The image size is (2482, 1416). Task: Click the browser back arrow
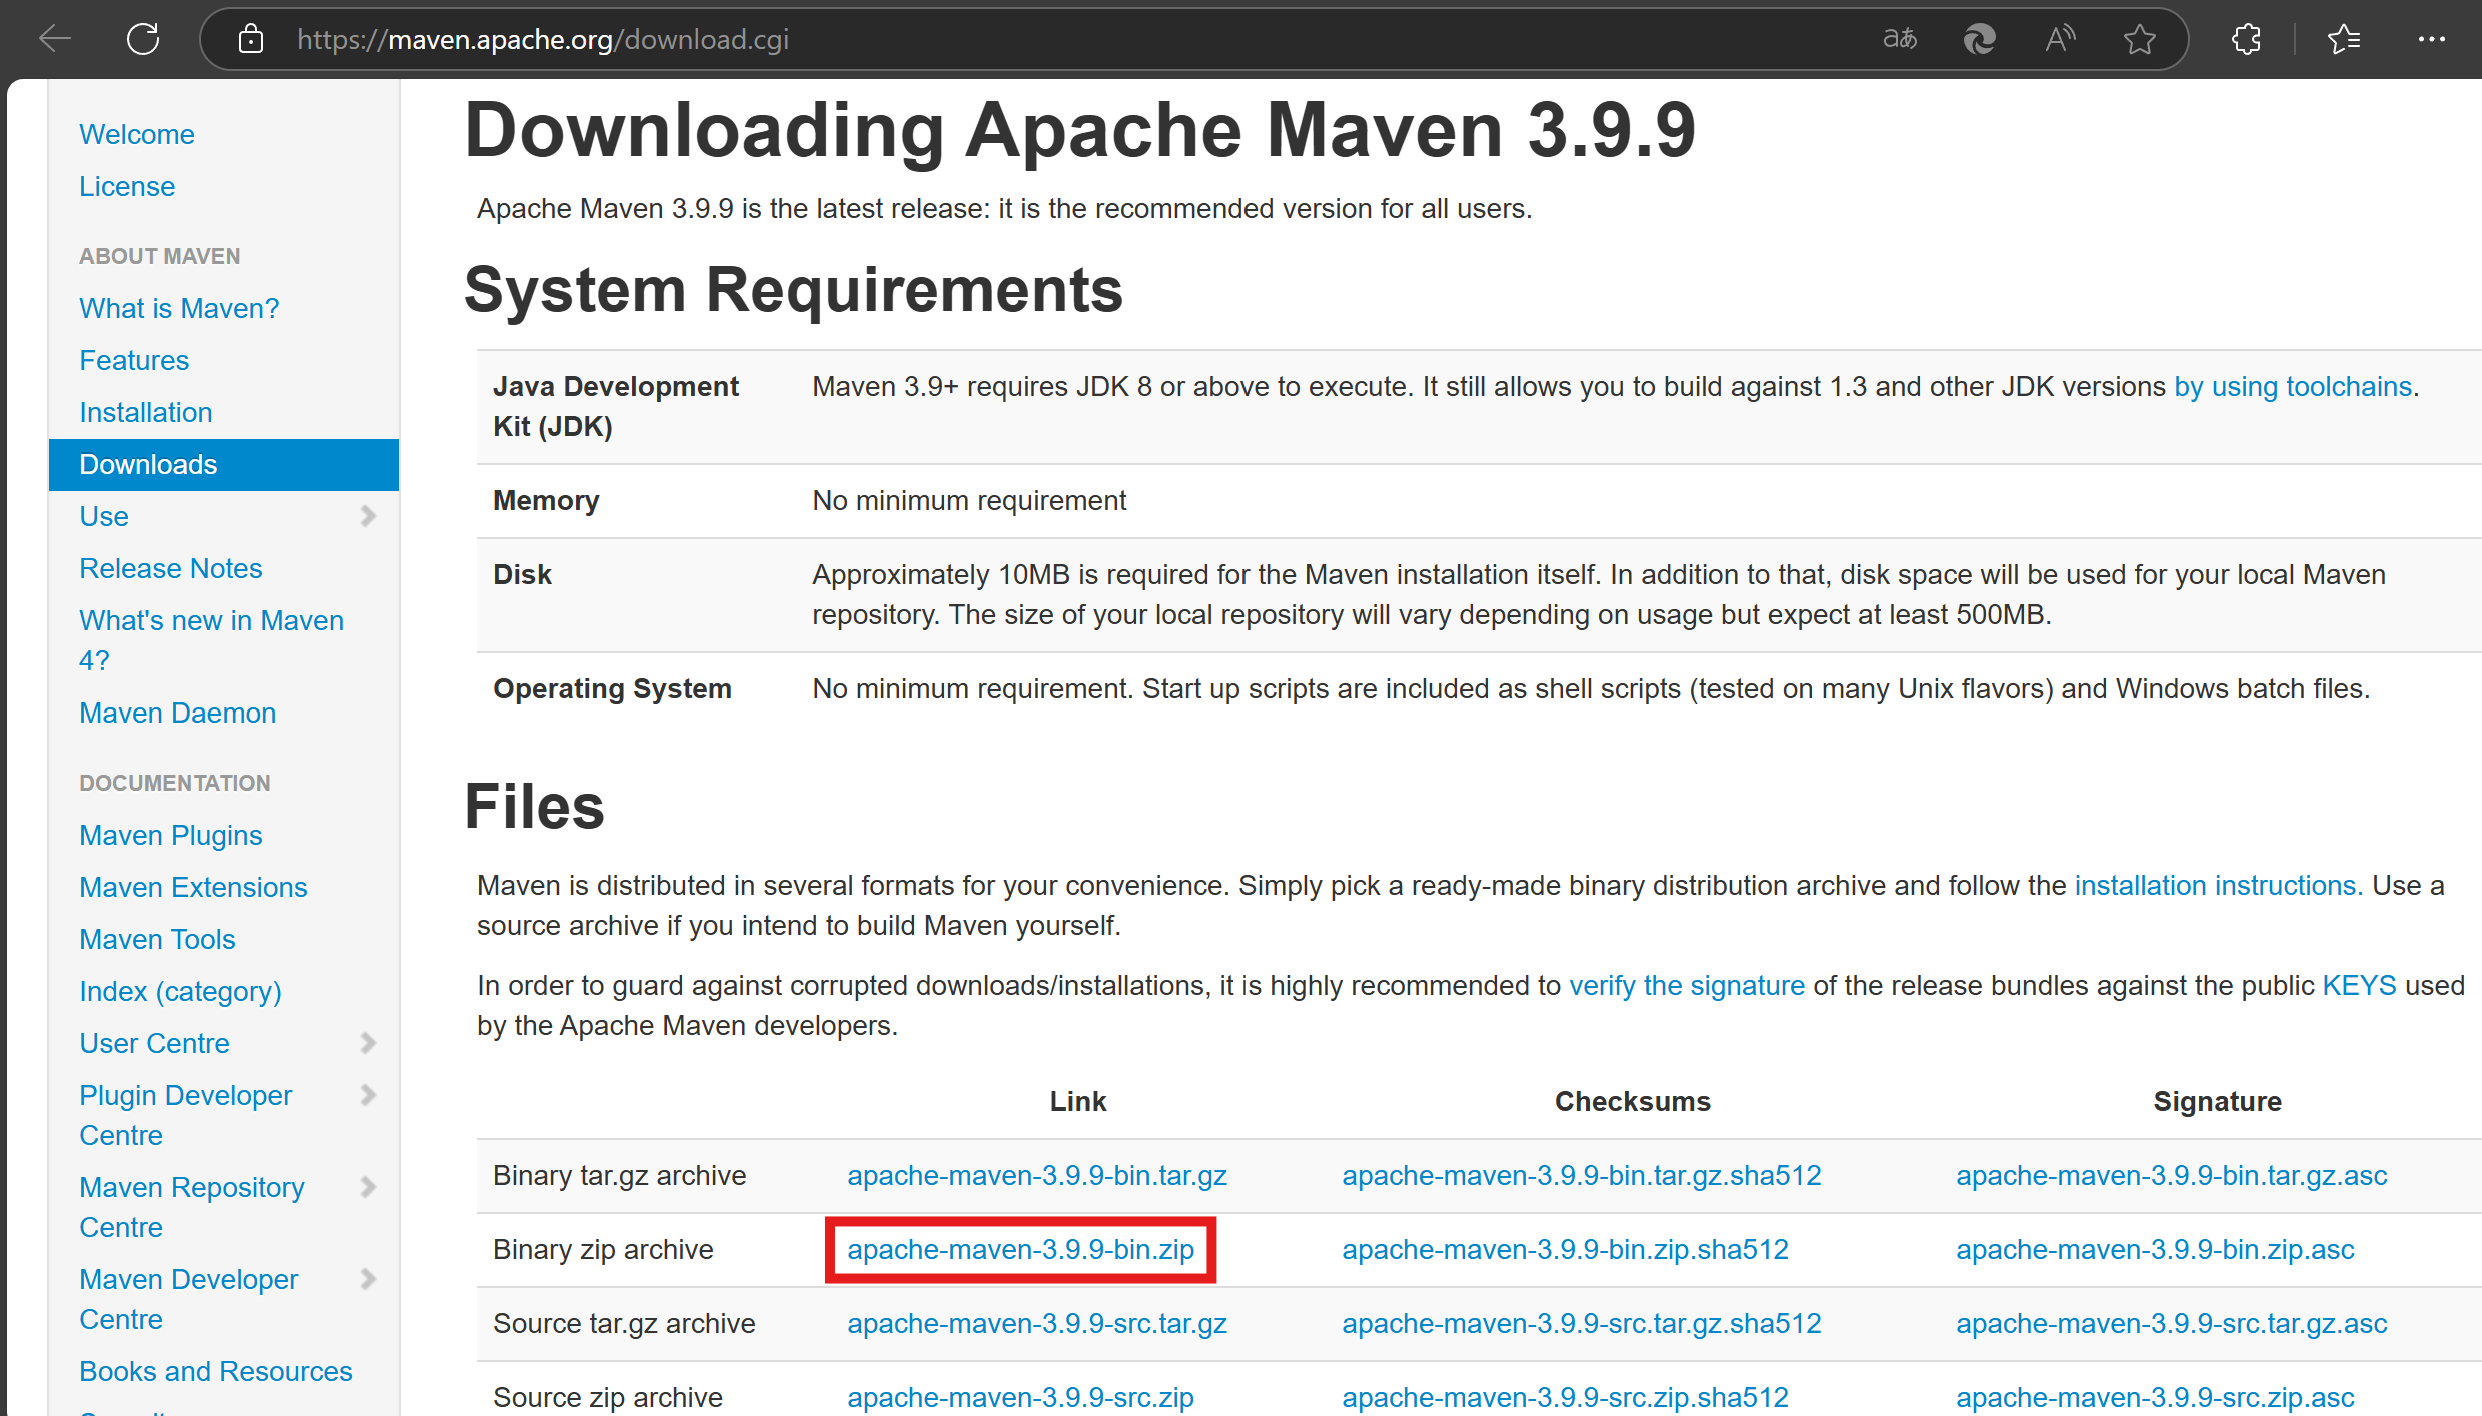pos(55,39)
